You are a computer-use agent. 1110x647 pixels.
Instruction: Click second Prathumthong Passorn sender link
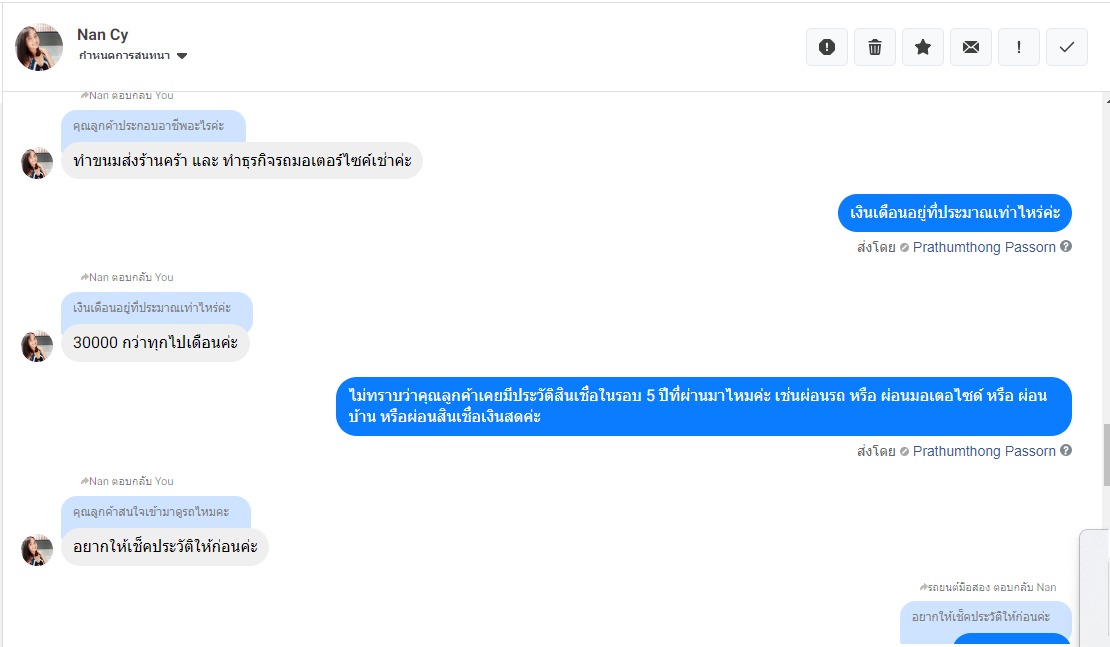click(x=984, y=451)
